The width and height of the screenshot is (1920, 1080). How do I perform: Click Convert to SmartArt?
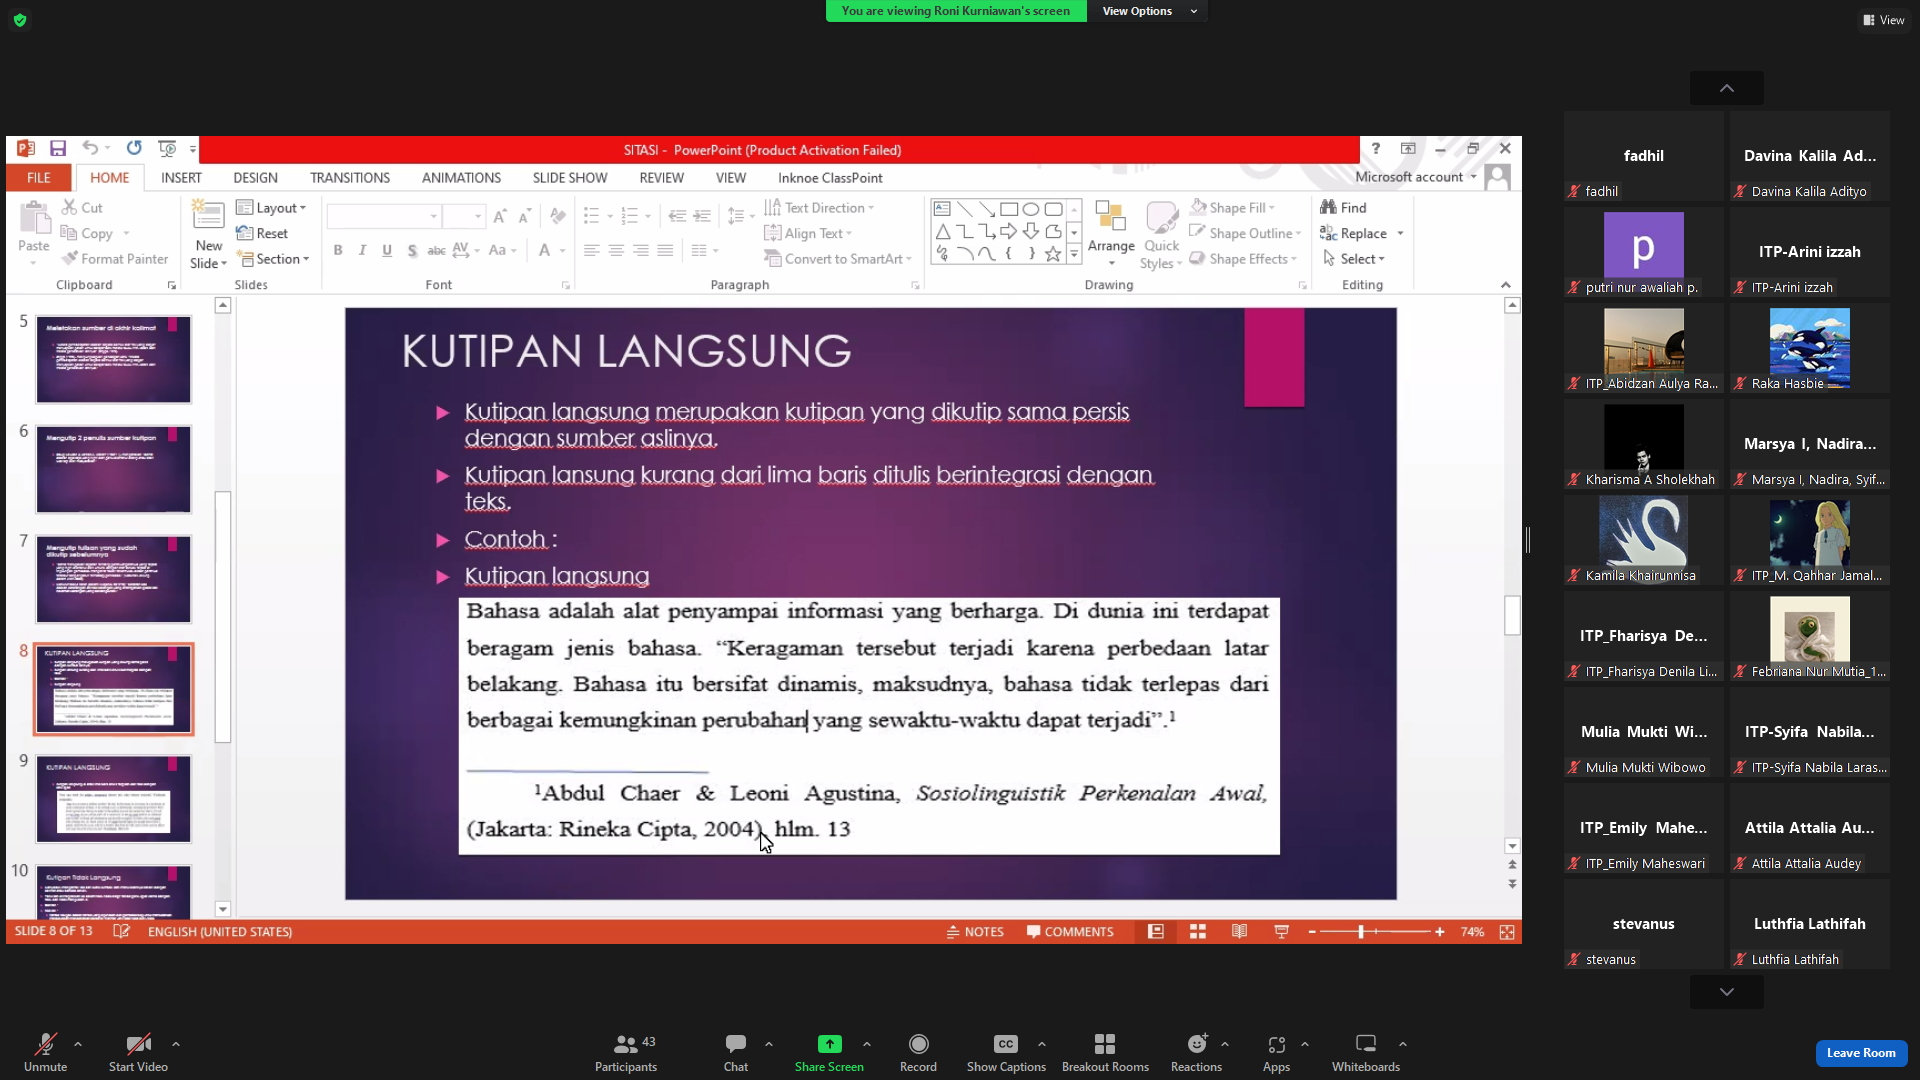pos(838,259)
